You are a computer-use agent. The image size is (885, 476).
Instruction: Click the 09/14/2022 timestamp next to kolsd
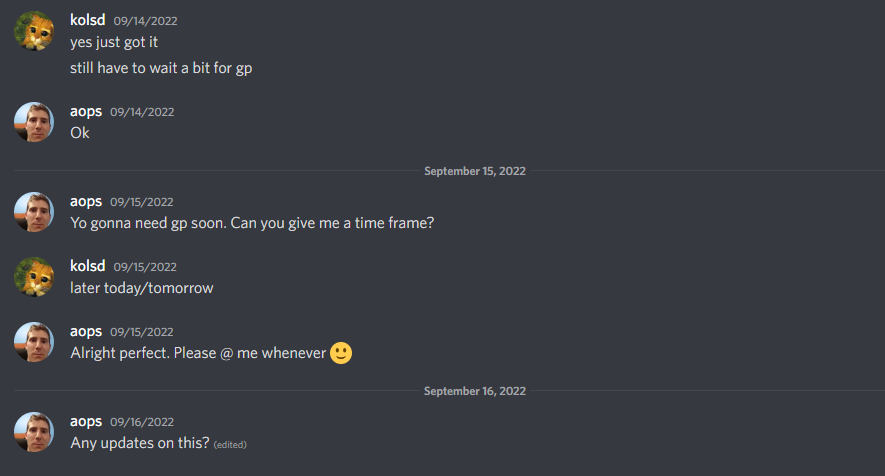(145, 21)
